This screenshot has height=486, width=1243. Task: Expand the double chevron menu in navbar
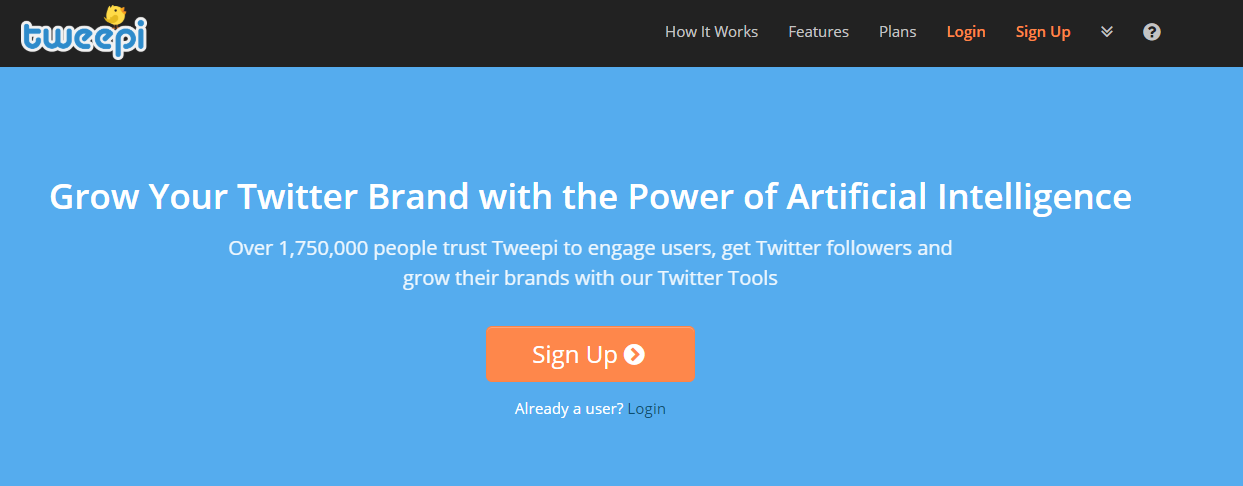click(1107, 32)
